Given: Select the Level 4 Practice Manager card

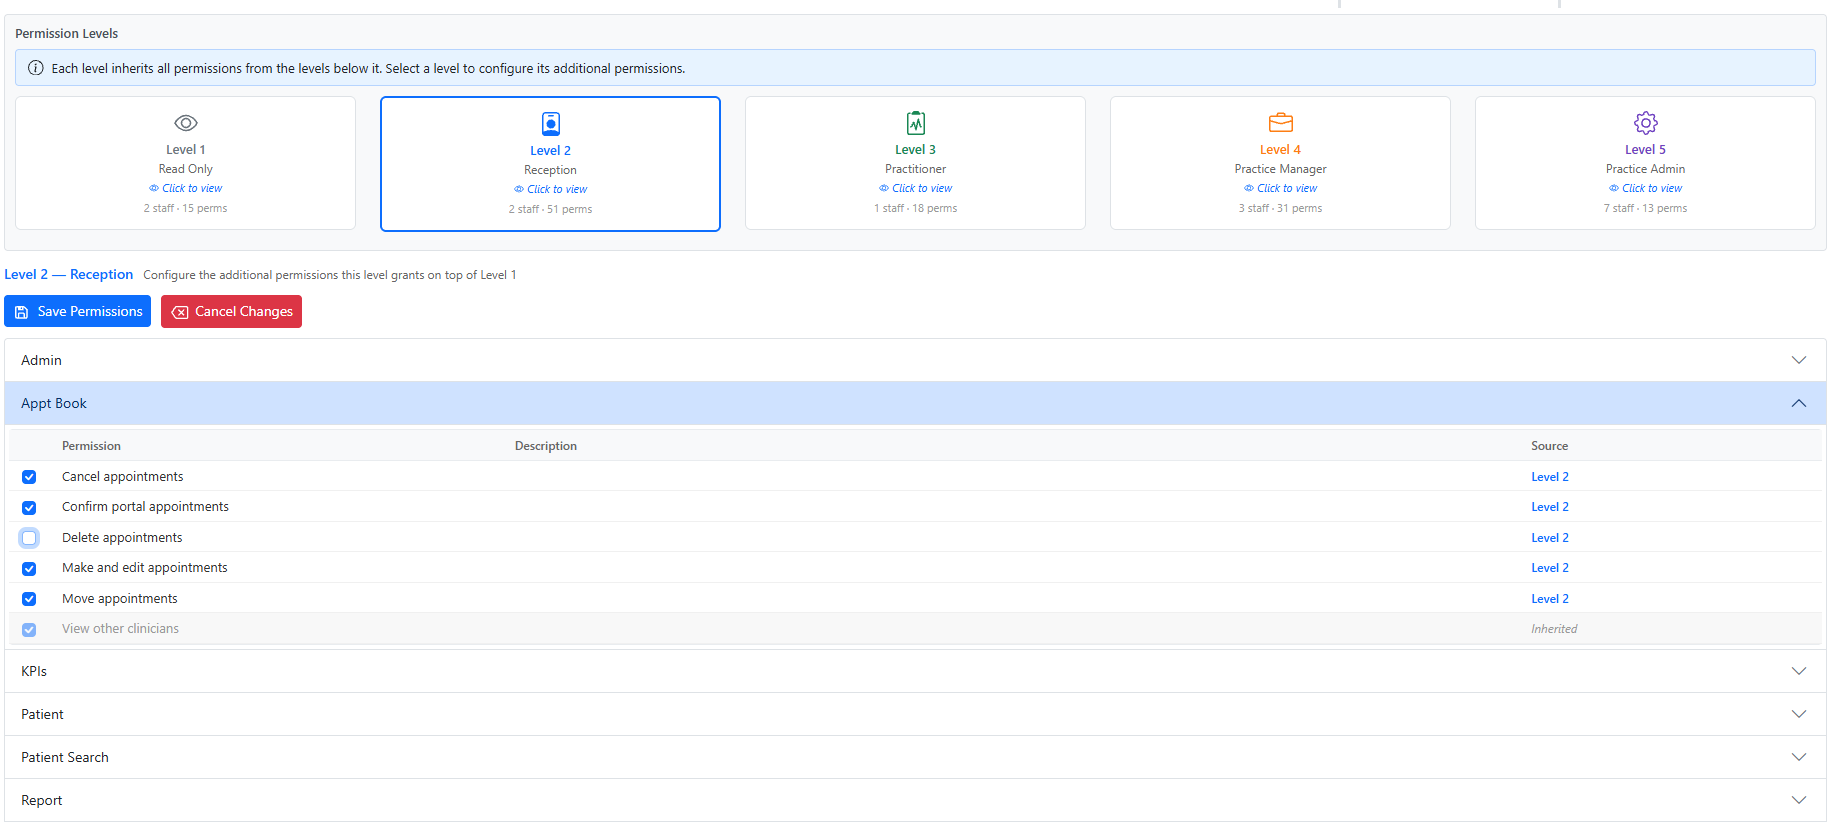Looking at the screenshot, I should coord(1281,163).
